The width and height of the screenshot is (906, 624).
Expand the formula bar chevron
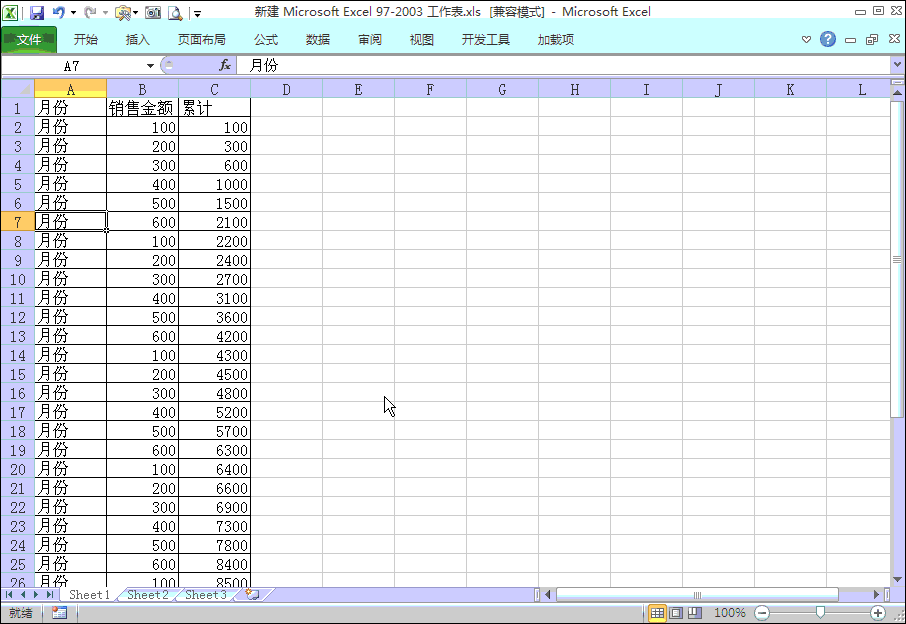pos(897,65)
